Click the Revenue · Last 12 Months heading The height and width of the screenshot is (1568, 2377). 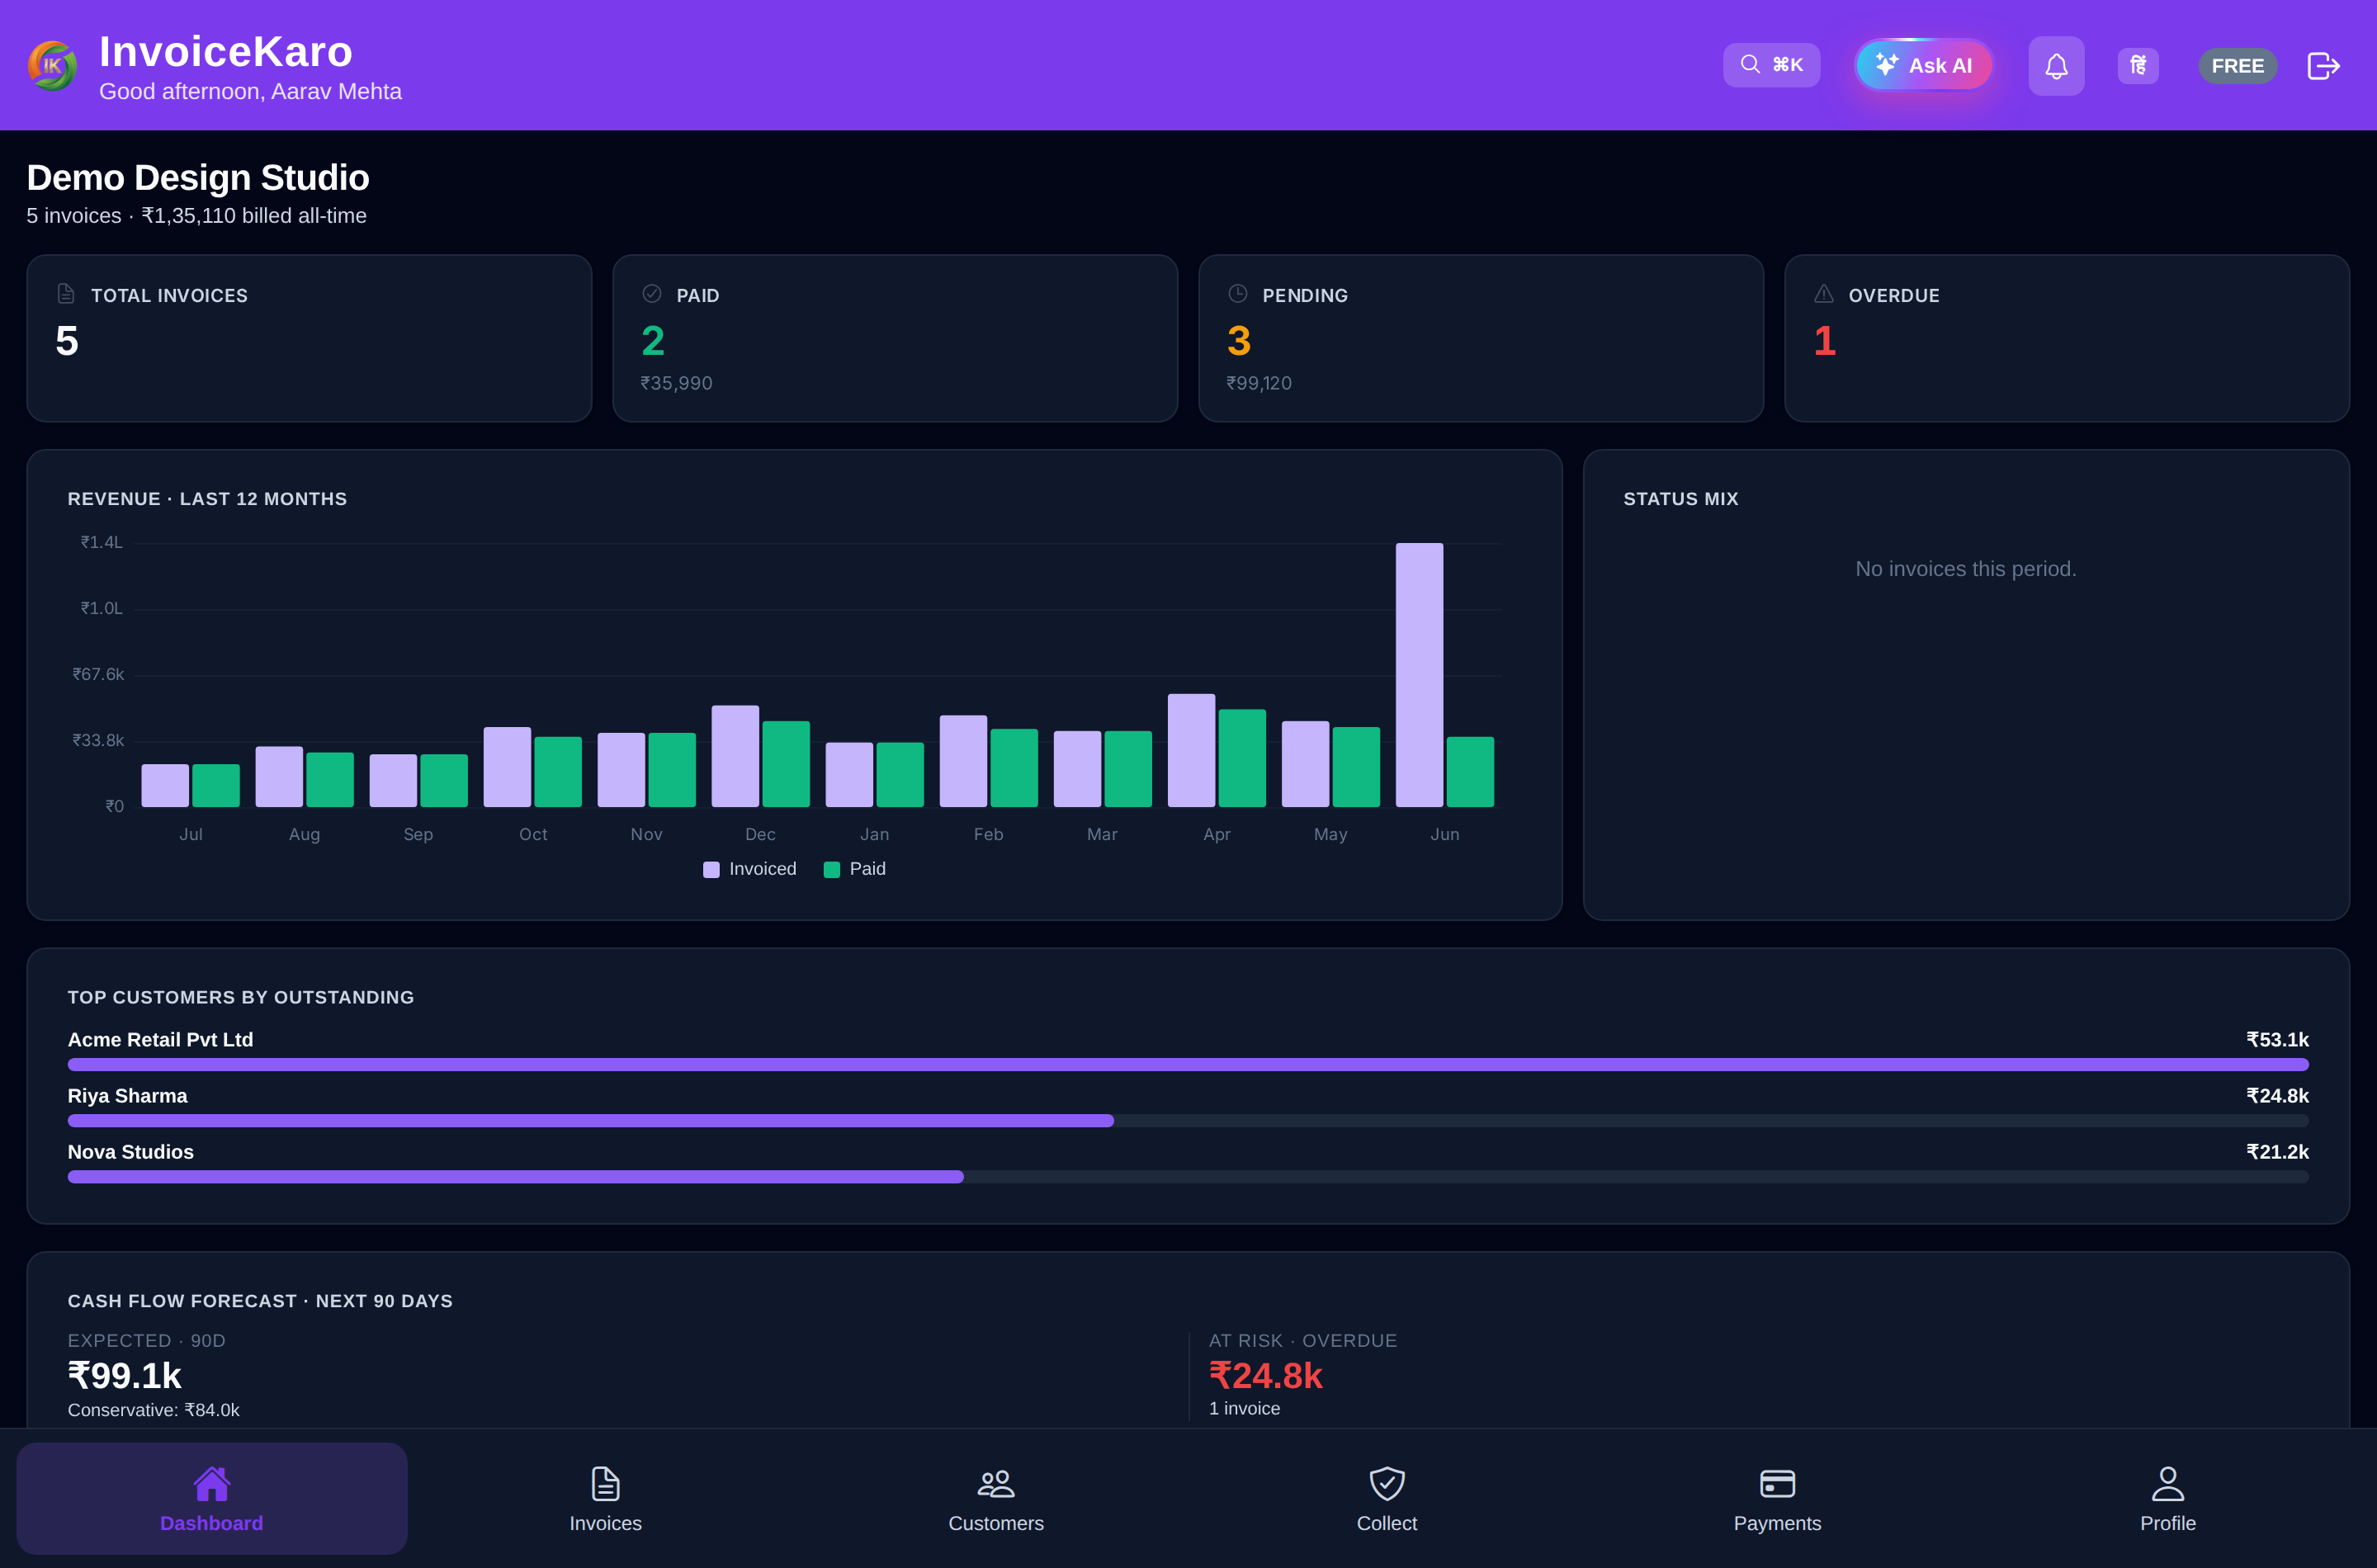207,499
